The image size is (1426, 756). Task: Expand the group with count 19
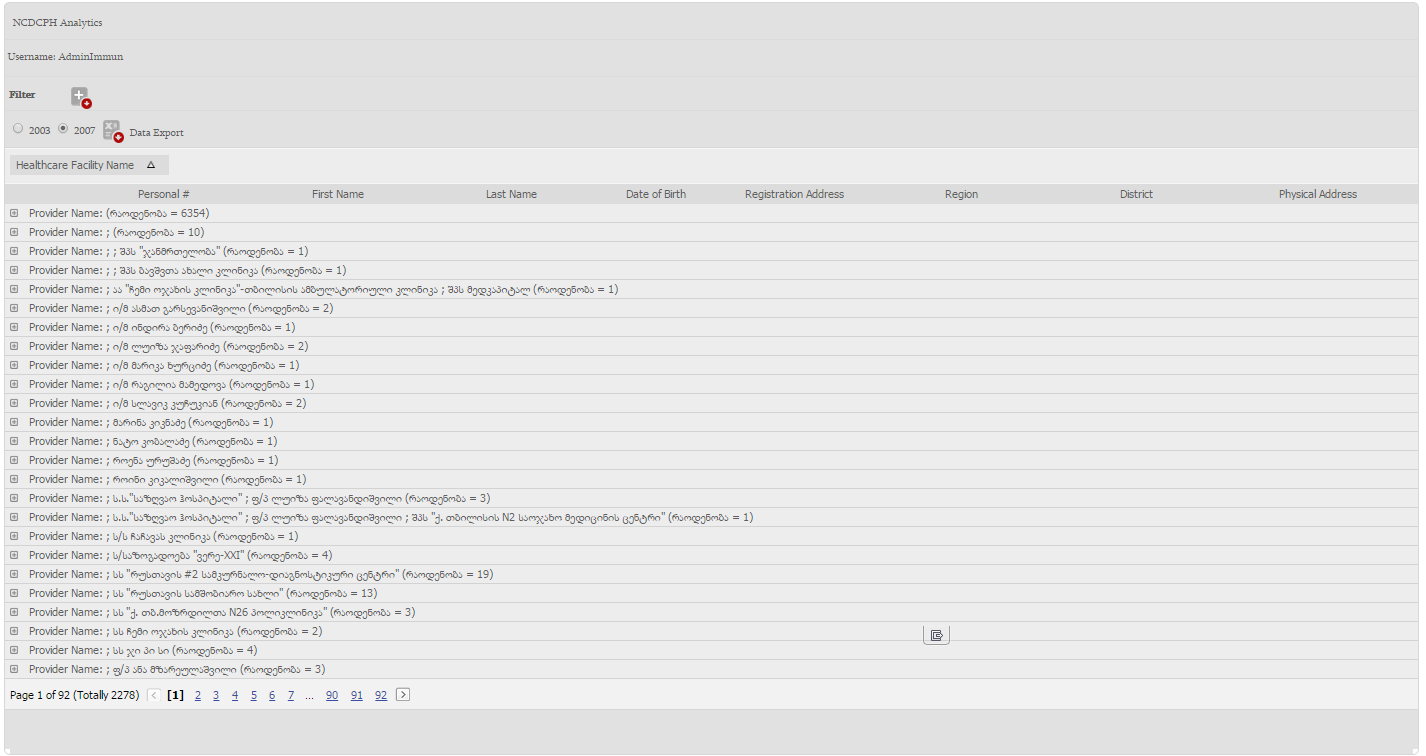coord(14,574)
